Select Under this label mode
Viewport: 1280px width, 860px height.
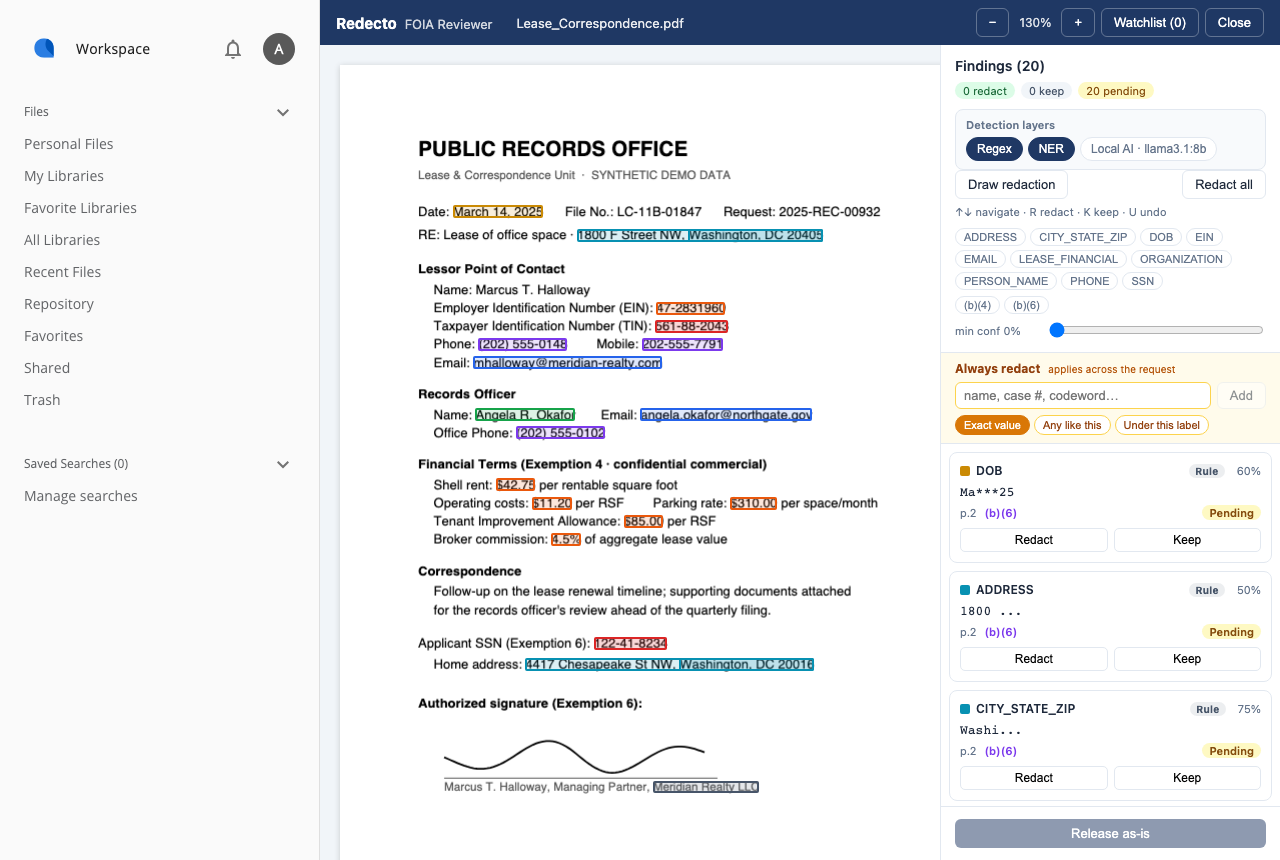1161,425
